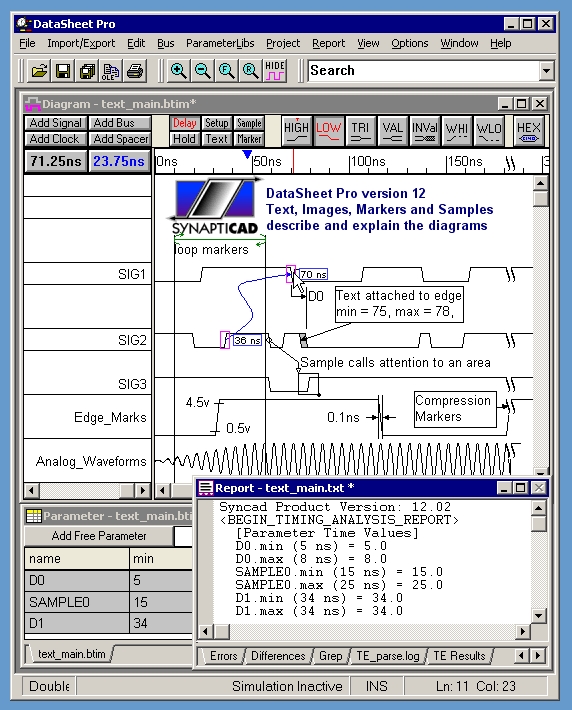
Task: Click diagram vertical scrollbar up arrow
Action: [540, 183]
